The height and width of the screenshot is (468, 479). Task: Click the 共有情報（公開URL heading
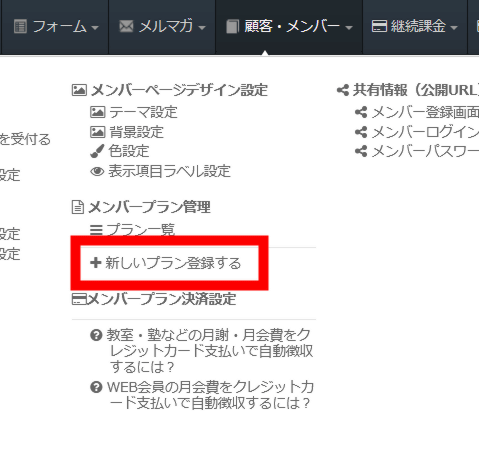click(x=416, y=90)
